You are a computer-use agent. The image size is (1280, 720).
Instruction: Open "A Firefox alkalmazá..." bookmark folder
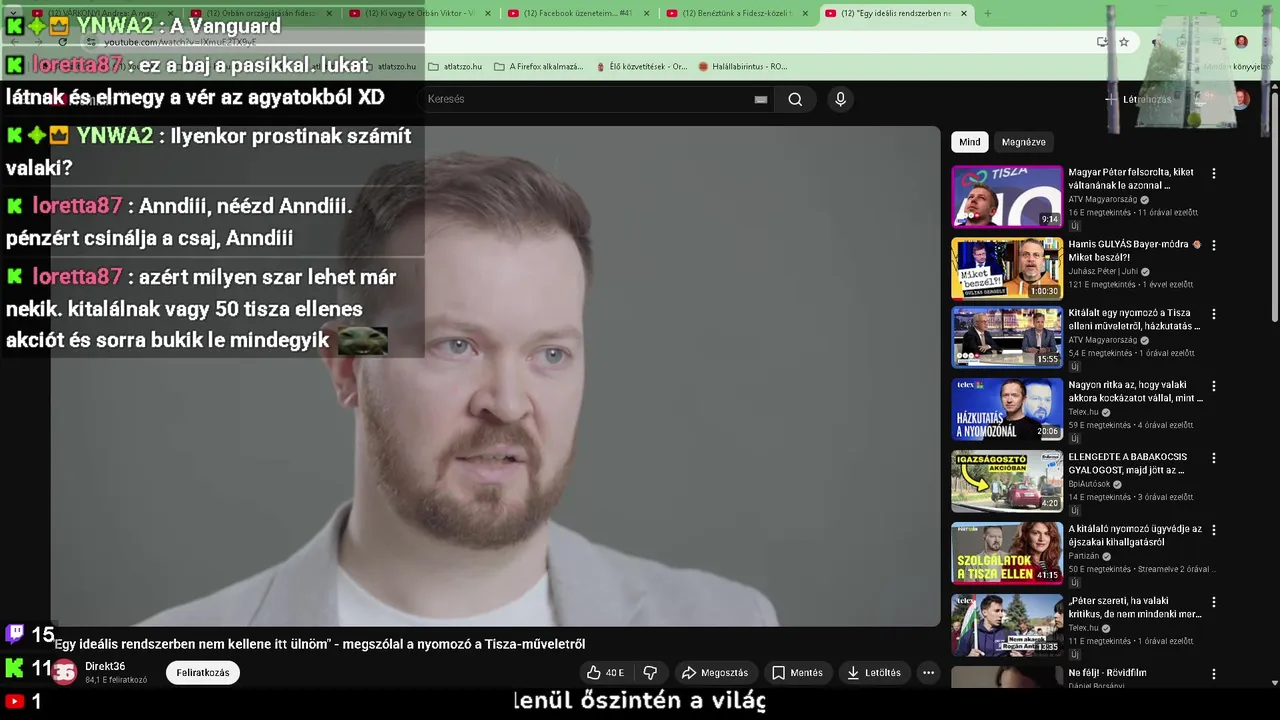point(538,67)
